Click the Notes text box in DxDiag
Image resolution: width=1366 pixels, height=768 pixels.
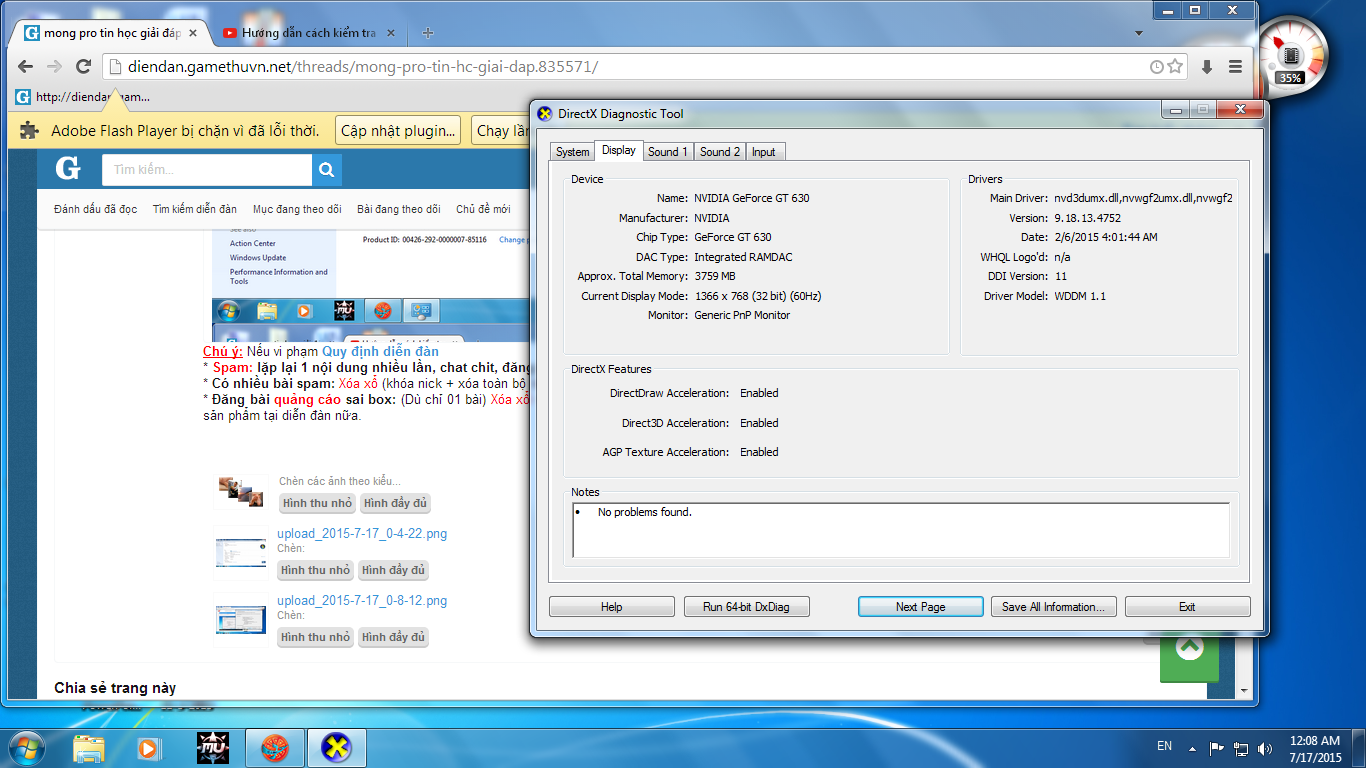pyautogui.click(x=901, y=530)
